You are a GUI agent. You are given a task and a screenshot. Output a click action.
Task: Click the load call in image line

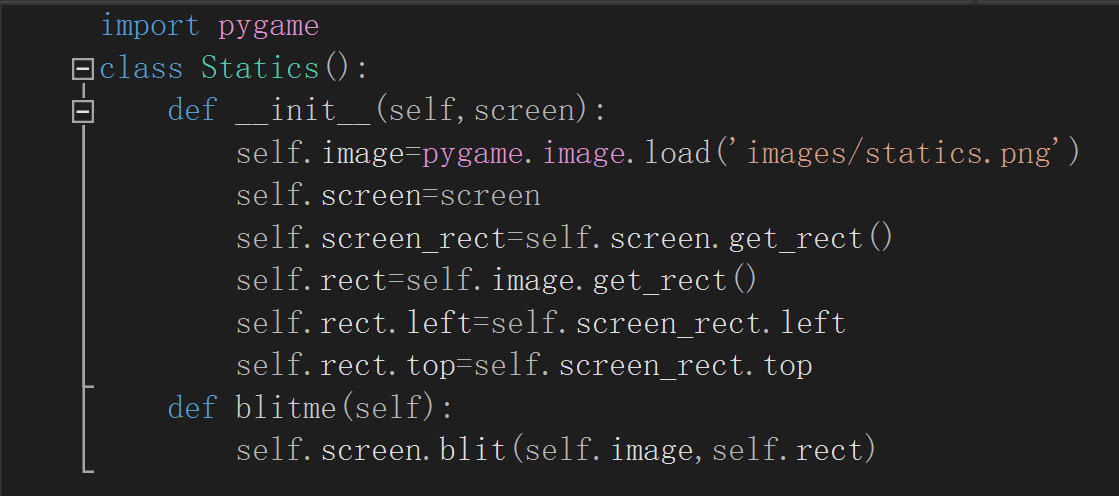(678, 153)
